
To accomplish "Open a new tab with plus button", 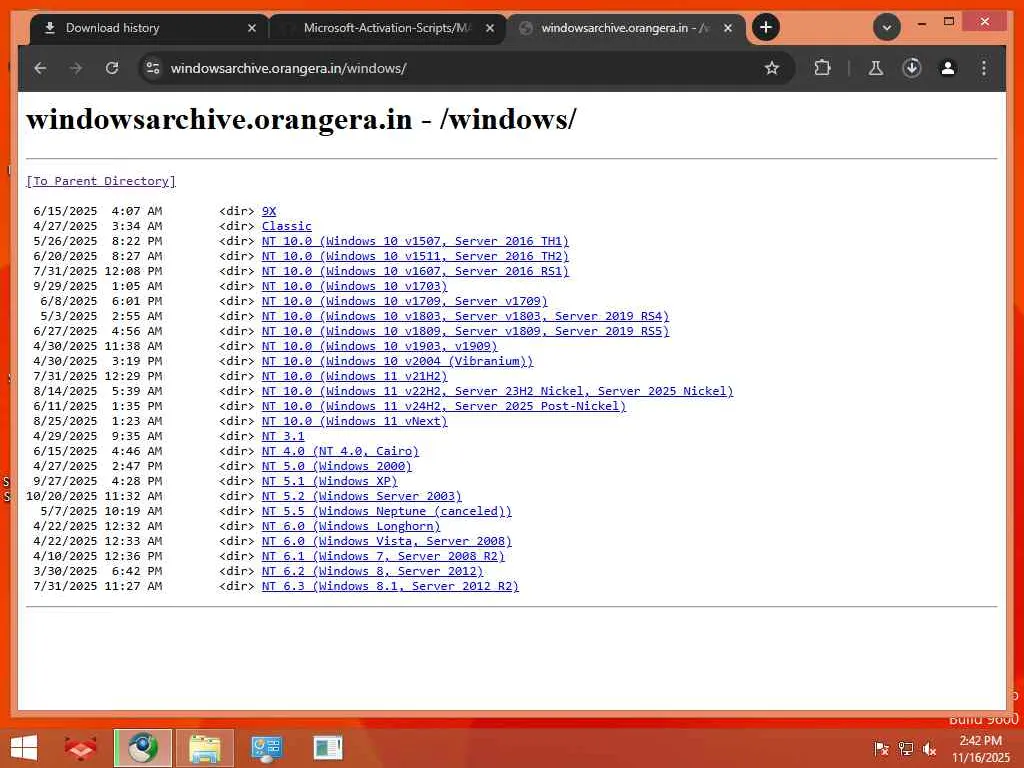I will pyautogui.click(x=766, y=27).
